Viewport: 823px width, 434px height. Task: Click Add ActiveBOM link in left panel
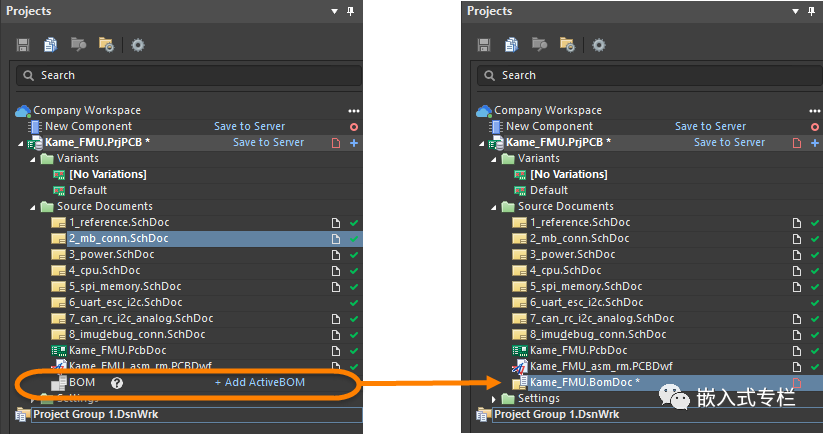260,383
